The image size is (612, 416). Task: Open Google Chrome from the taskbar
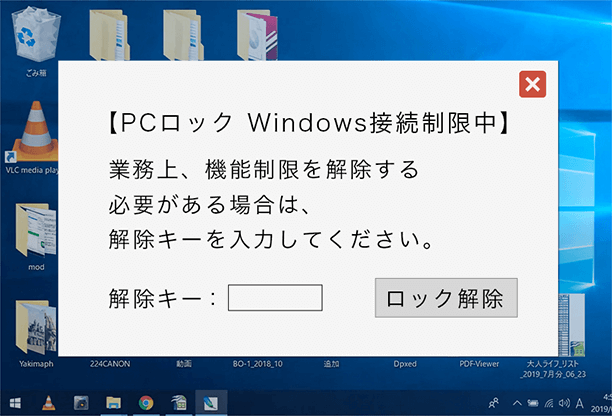[x=146, y=403]
